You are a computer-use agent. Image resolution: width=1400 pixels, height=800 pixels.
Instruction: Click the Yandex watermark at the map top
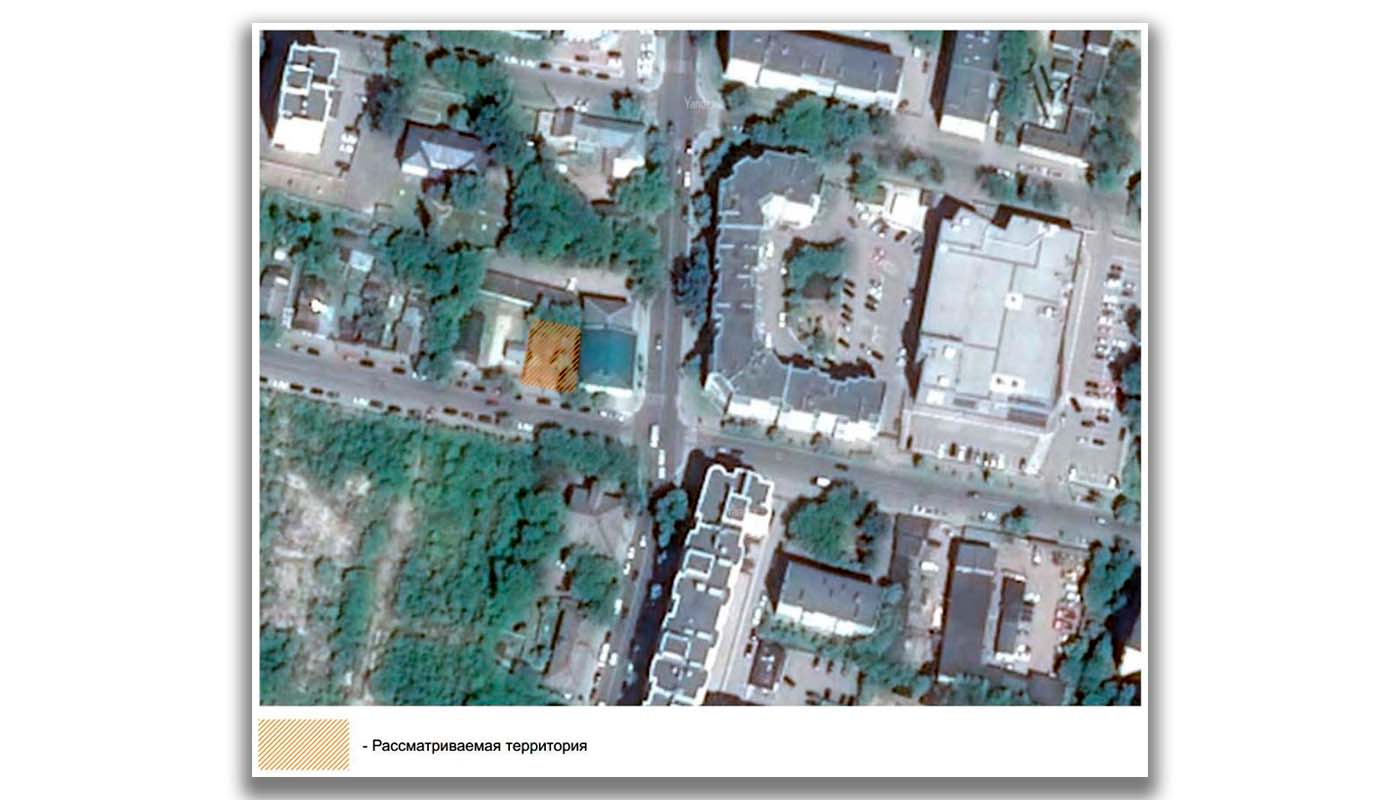696,102
